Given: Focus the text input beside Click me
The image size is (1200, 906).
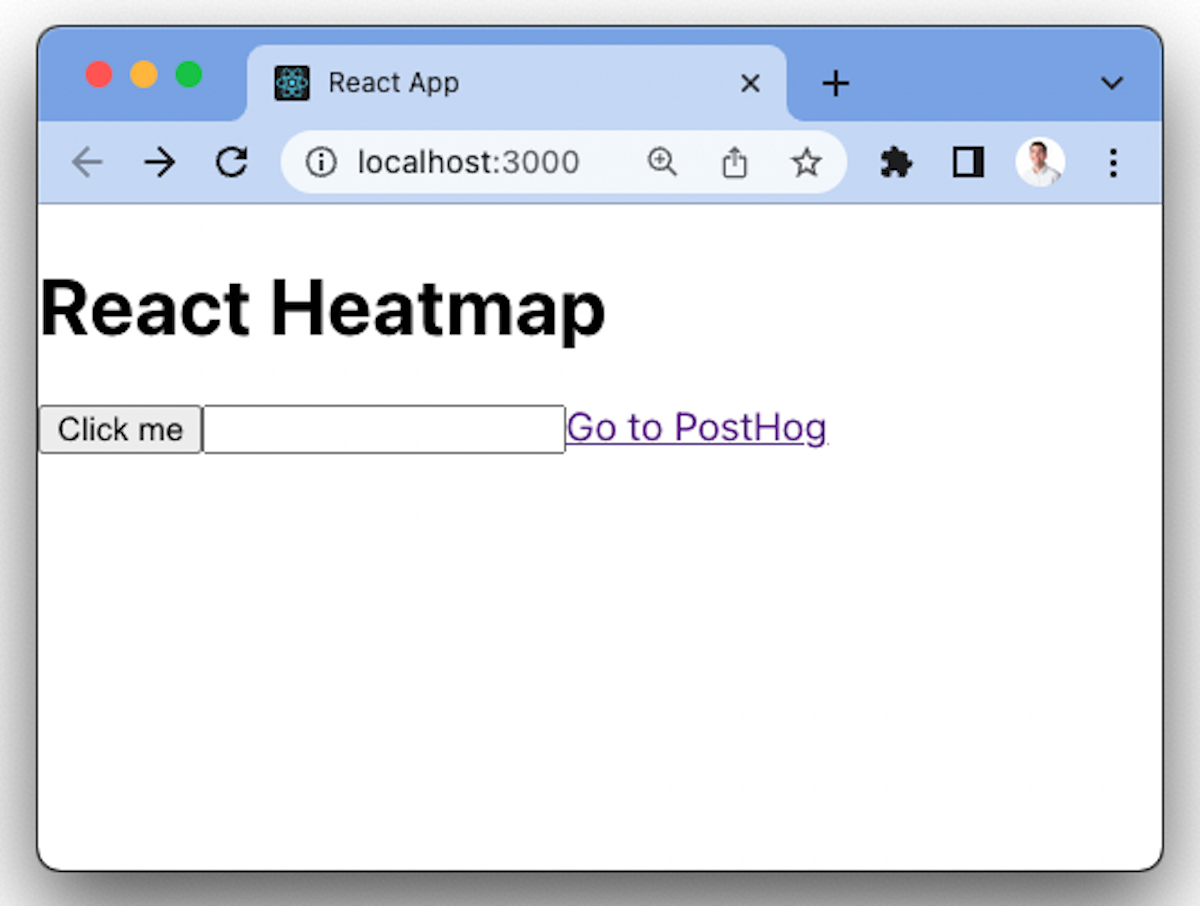Looking at the screenshot, I should click(x=384, y=429).
